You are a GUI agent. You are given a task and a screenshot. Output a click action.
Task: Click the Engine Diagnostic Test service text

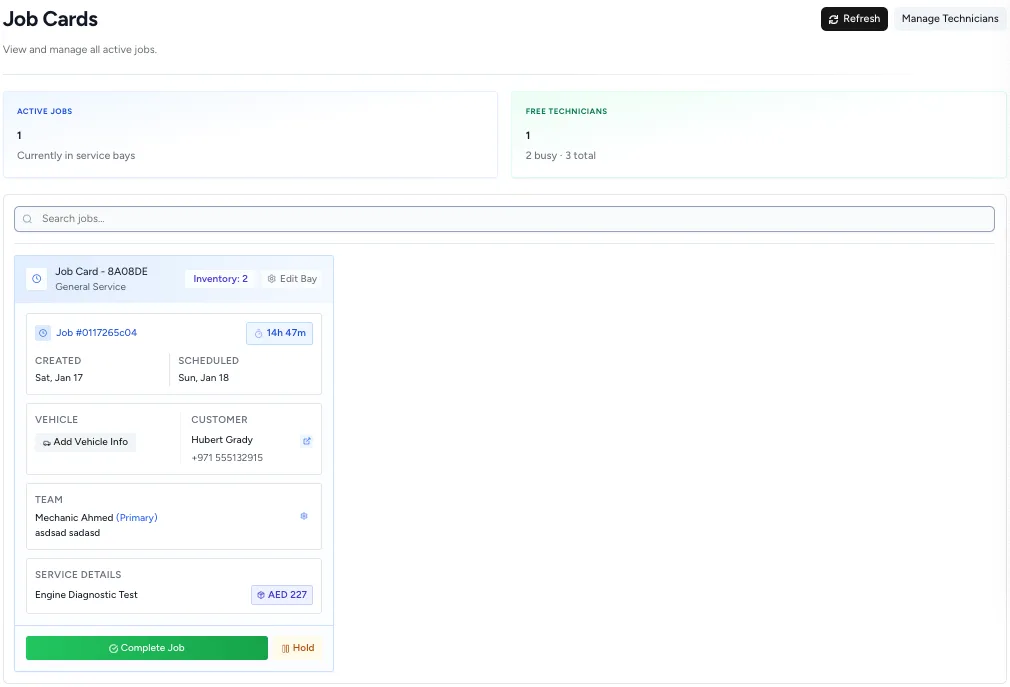click(86, 595)
